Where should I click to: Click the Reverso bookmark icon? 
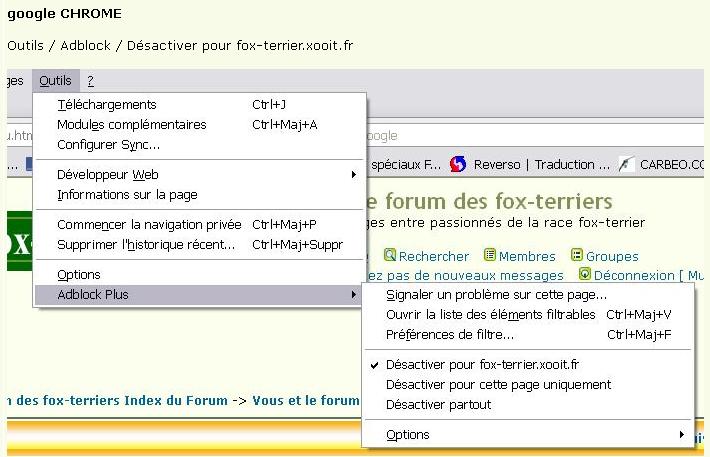coord(458,164)
